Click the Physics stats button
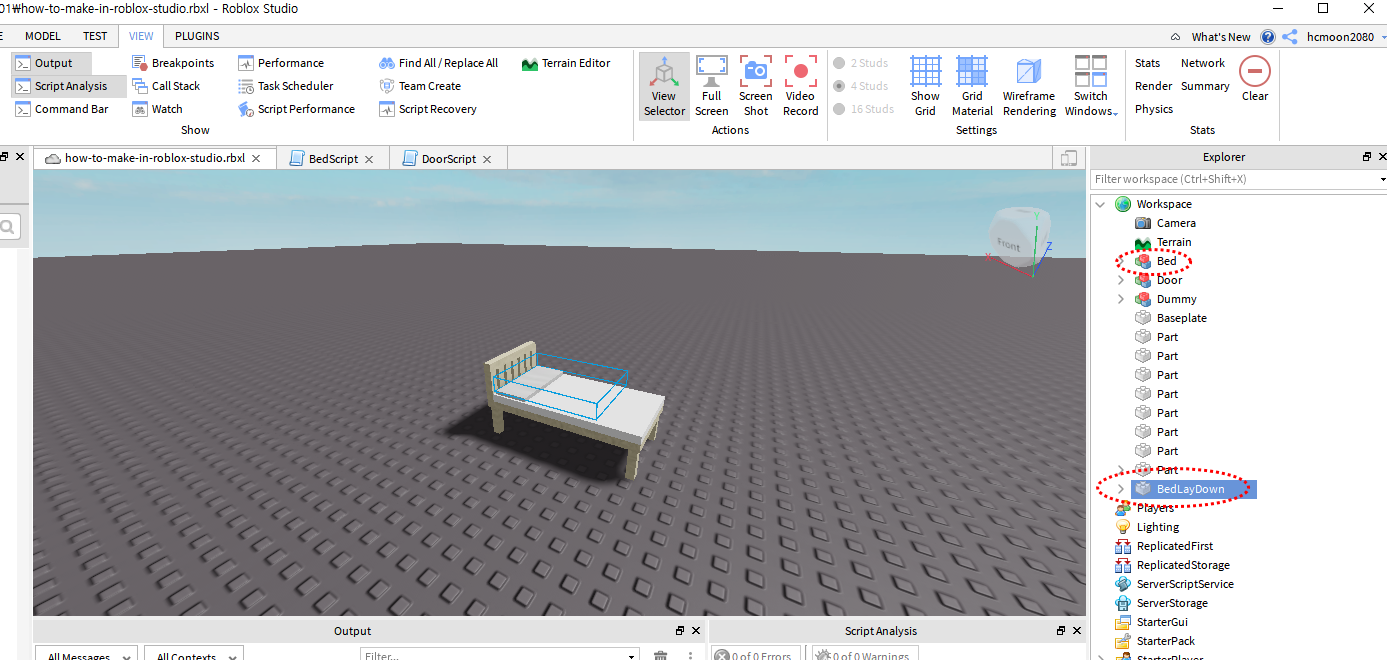This screenshot has width=1387, height=660. pyautogui.click(x=1154, y=109)
